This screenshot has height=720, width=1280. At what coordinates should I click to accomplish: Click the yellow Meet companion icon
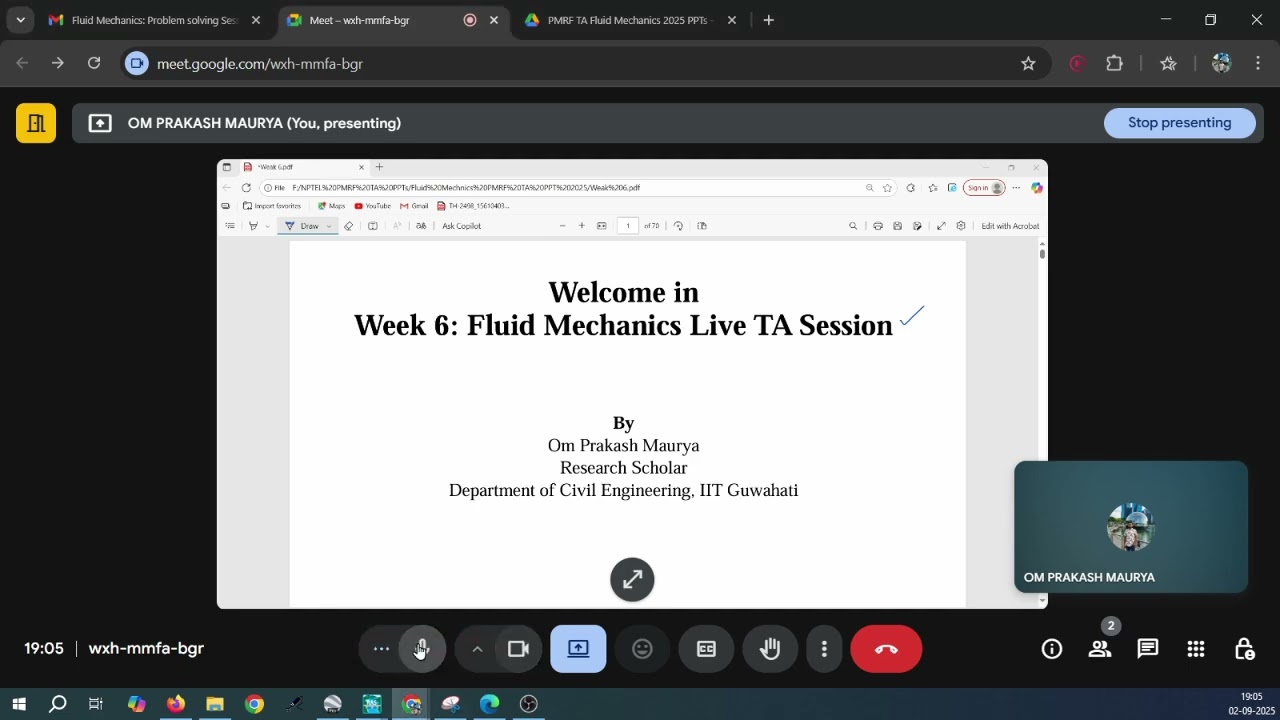coord(36,123)
